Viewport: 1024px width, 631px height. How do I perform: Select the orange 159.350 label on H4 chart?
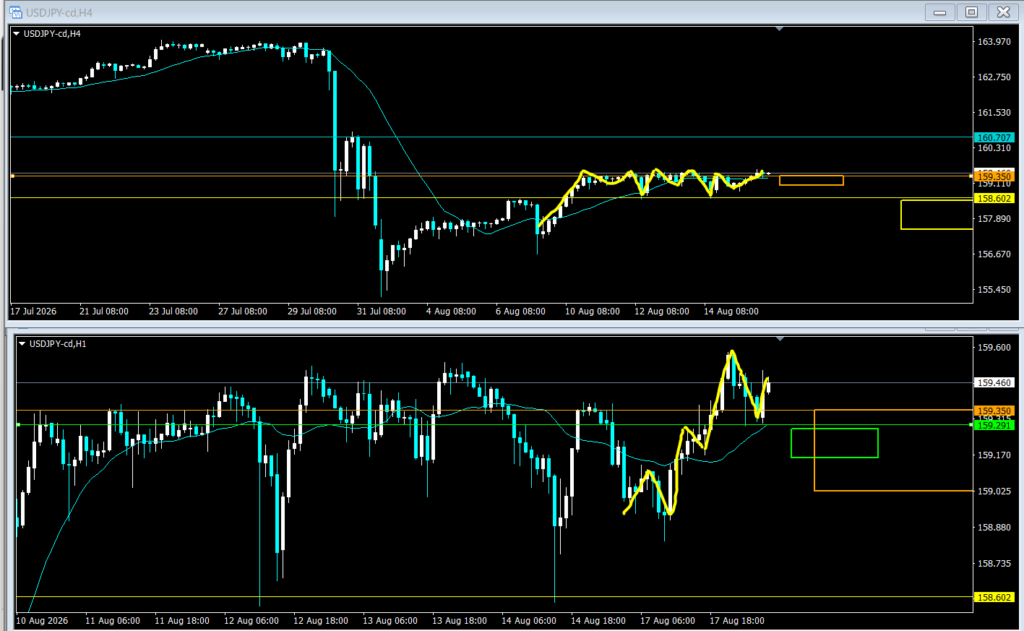point(994,176)
